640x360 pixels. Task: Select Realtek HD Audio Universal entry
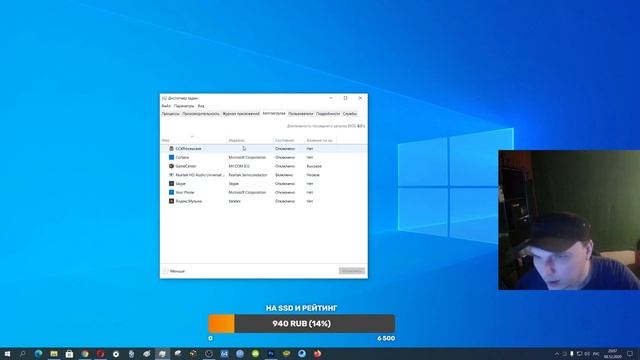(x=264, y=175)
